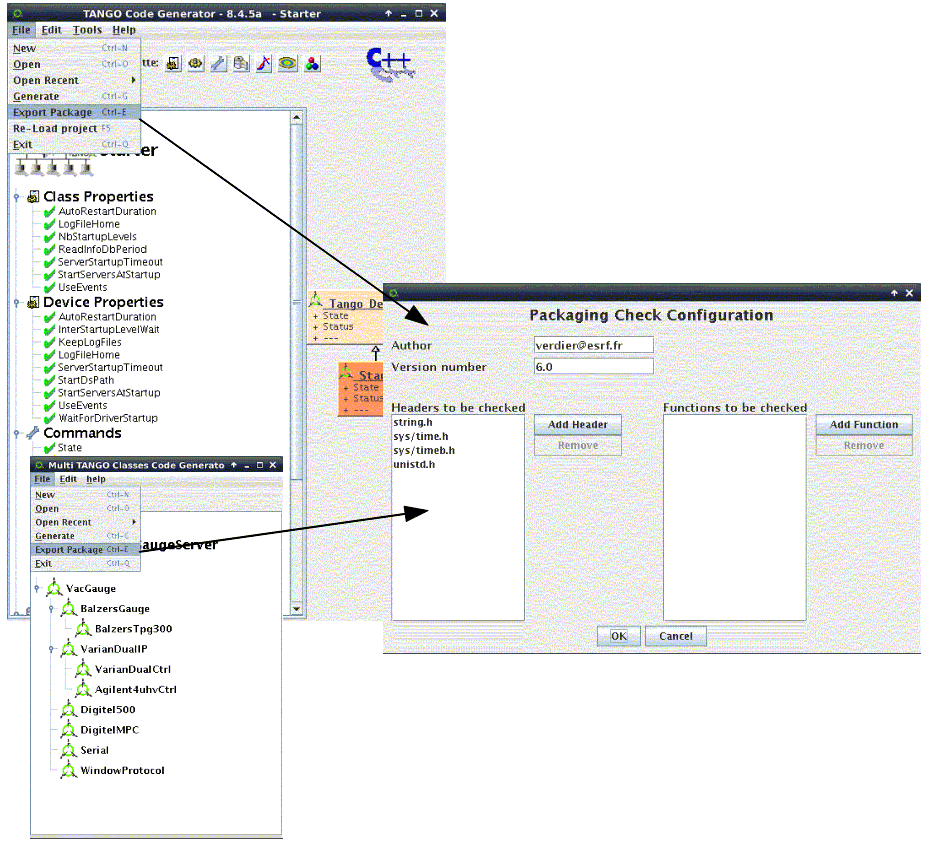Viewport: 932px width, 845px height.
Task: Select the WaitForDriverStartup device property
Action: coord(108,418)
